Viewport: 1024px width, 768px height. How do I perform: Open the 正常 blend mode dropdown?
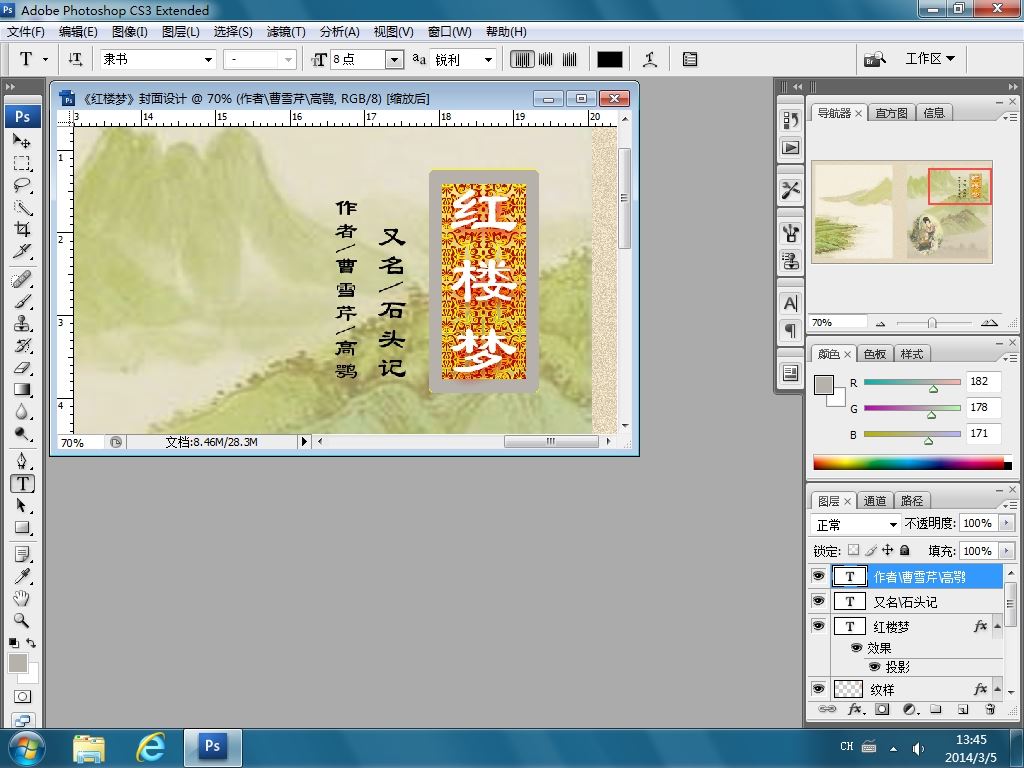pos(856,524)
